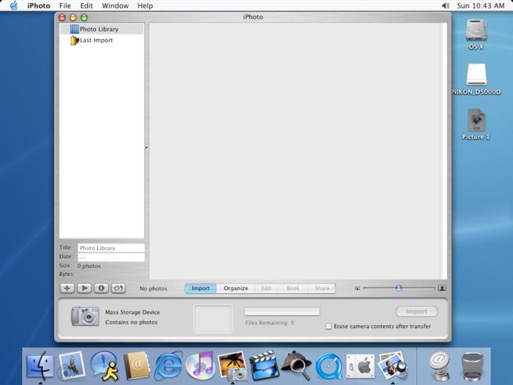Close the iPhoto window
Viewport: 513px width, 385px height.
(x=62, y=17)
